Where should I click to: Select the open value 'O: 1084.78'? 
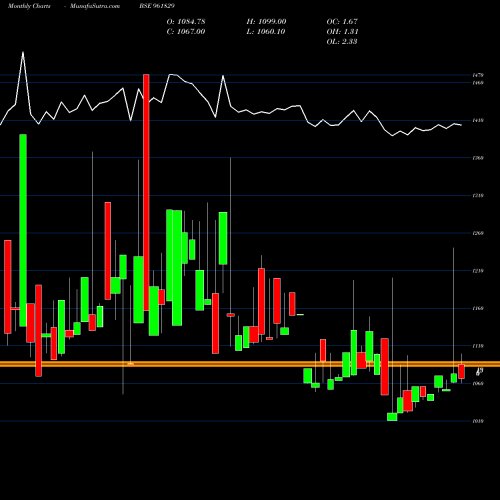186,22
